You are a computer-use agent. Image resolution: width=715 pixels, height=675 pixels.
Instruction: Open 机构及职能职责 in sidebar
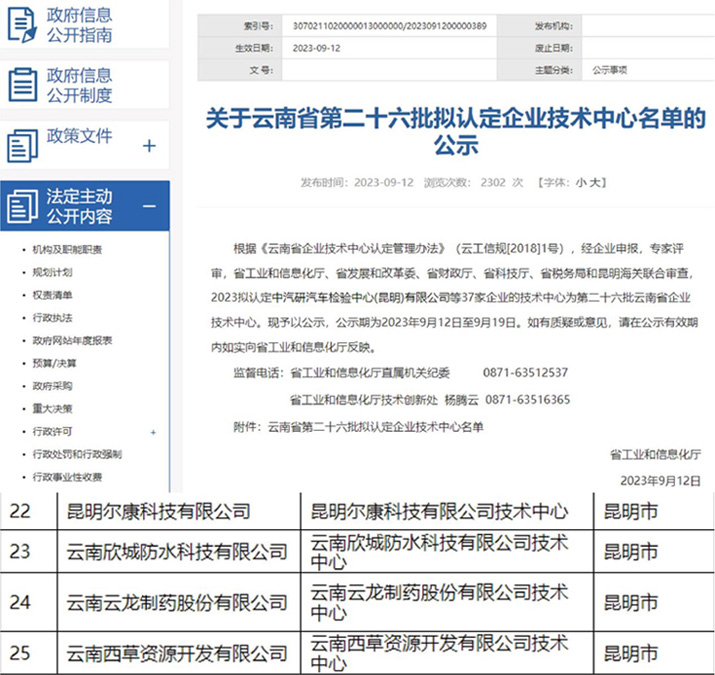pos(66,248)
